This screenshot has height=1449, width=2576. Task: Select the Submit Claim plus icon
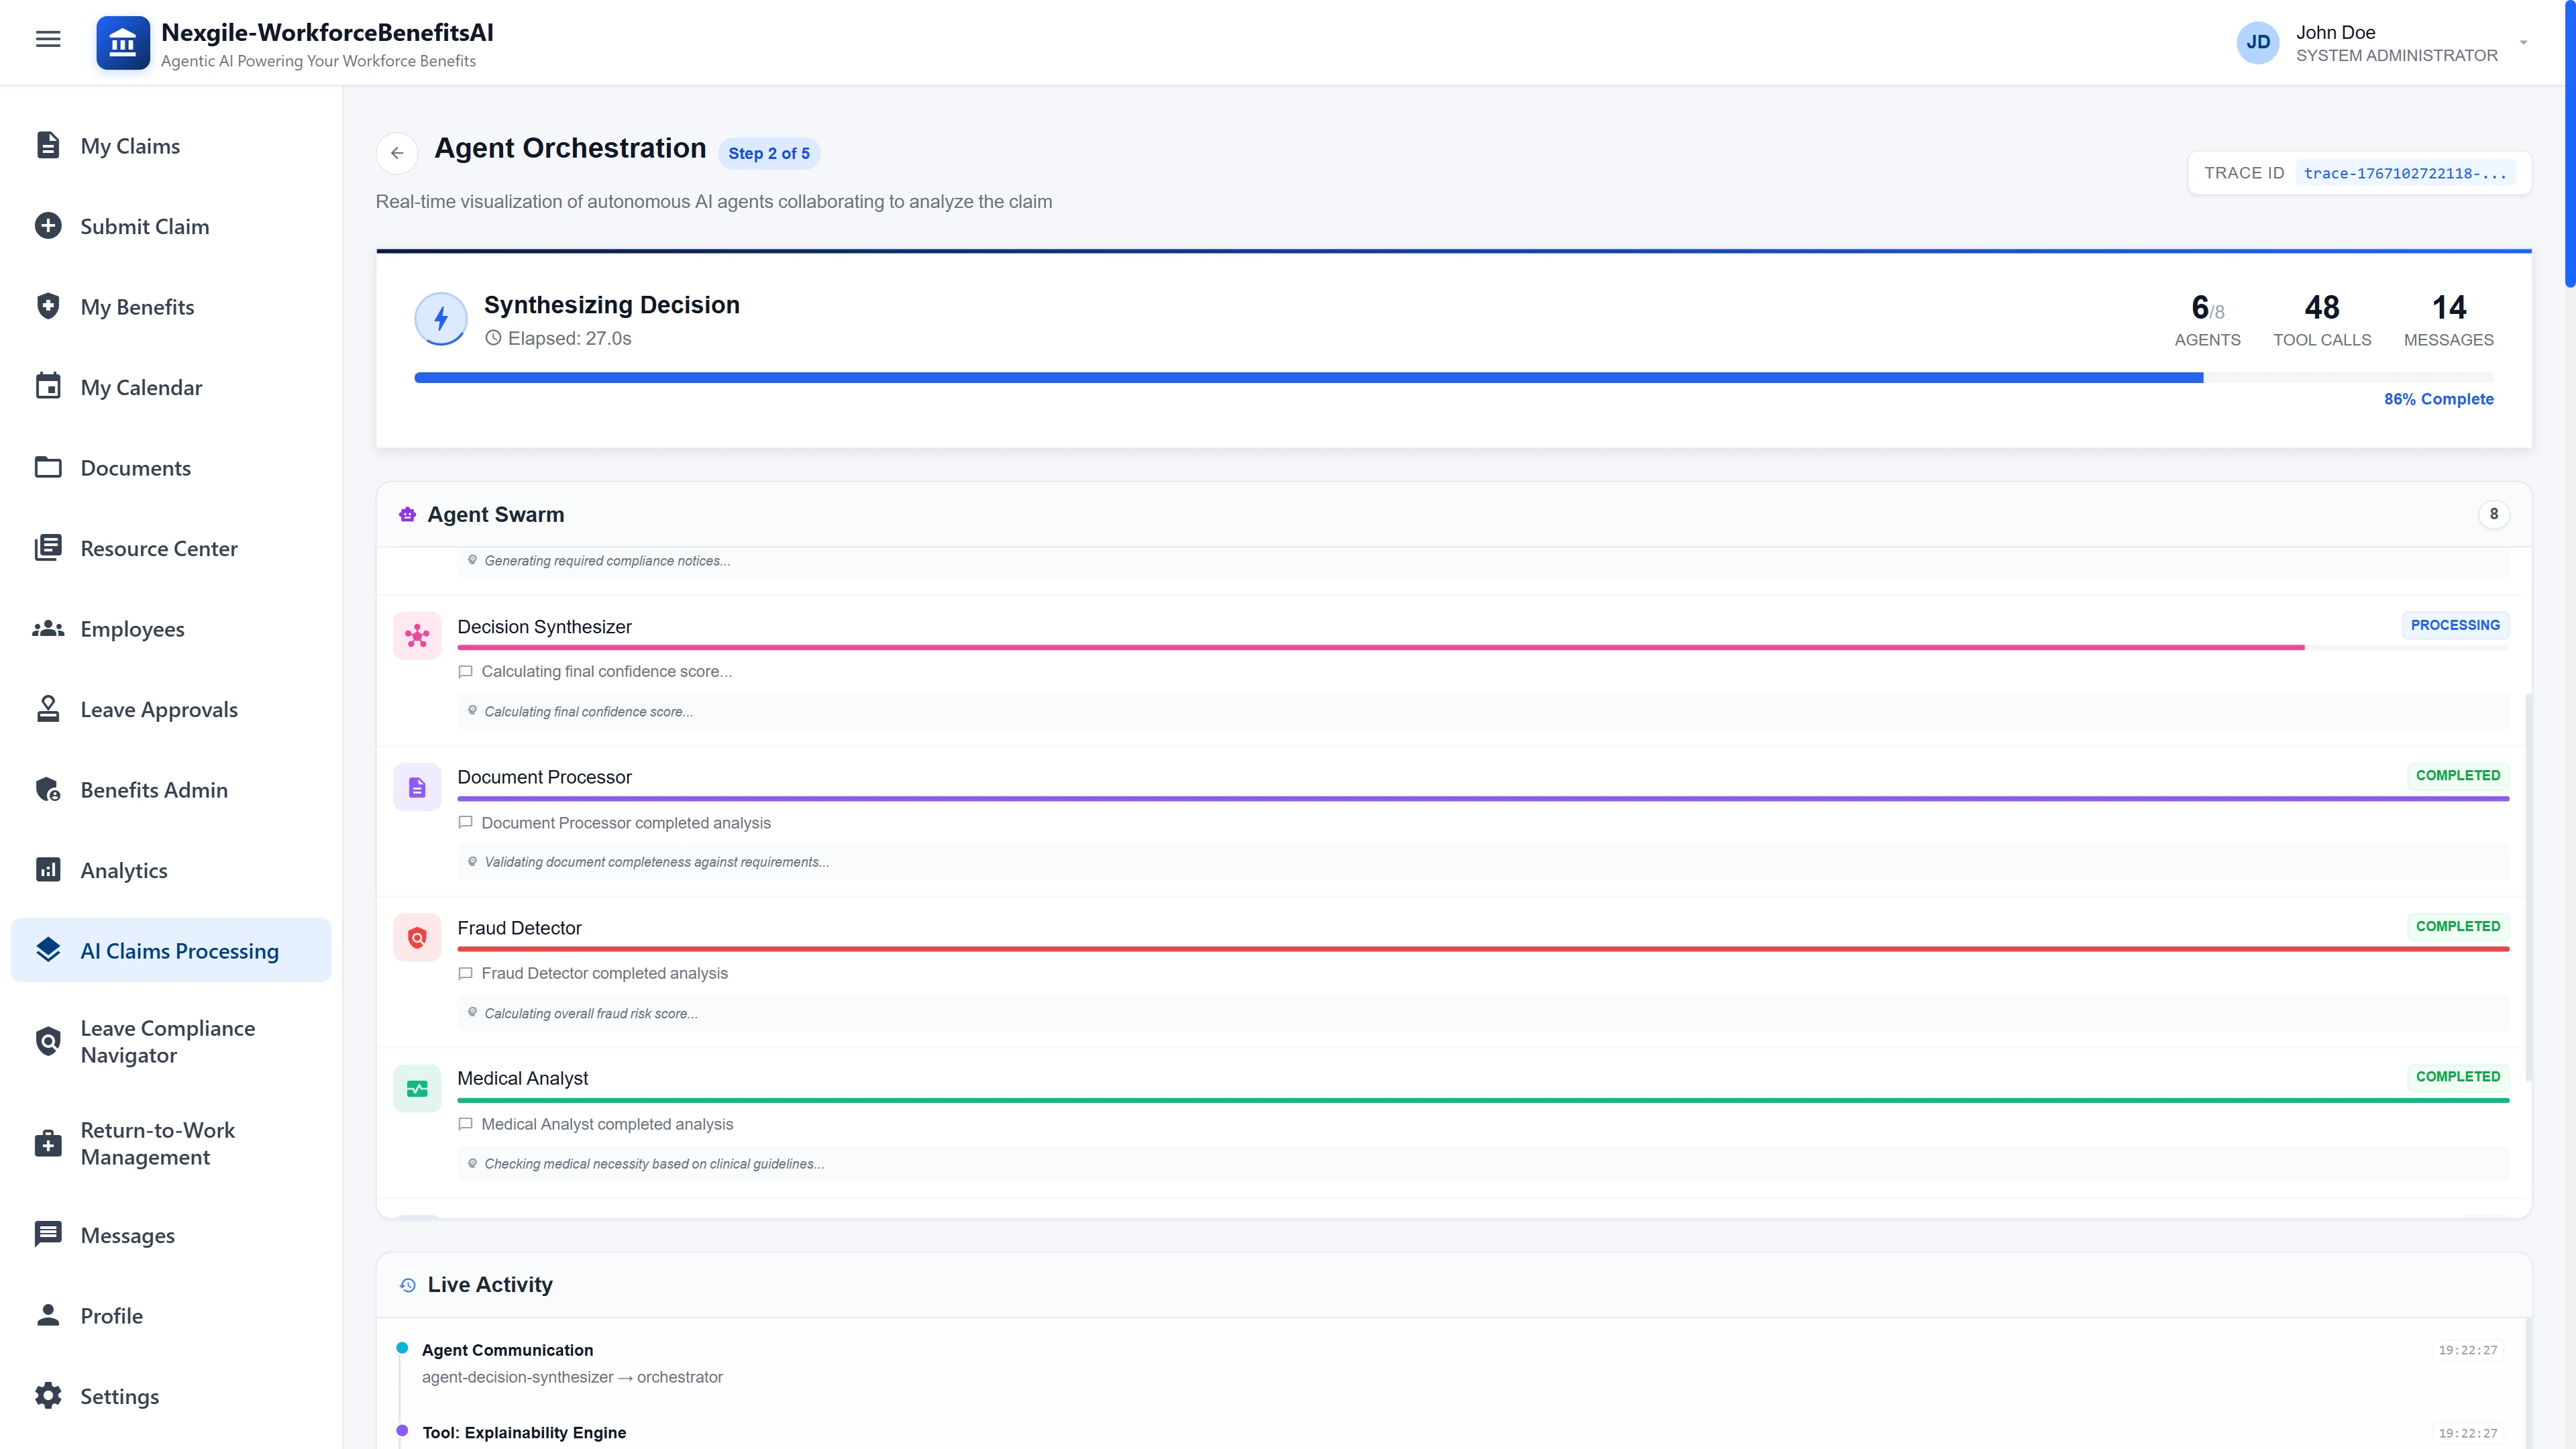click(48, 225)
